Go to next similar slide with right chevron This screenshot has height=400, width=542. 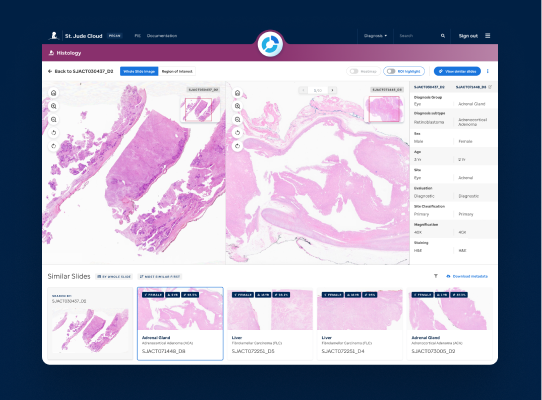[x=333, y=90]
